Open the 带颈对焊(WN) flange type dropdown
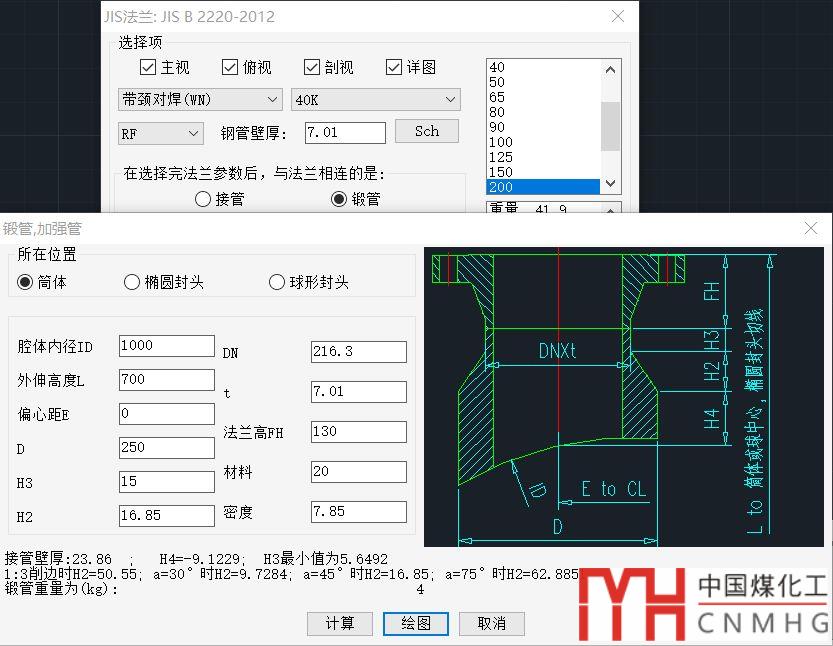The image size is (833, 646). point(200,100)
